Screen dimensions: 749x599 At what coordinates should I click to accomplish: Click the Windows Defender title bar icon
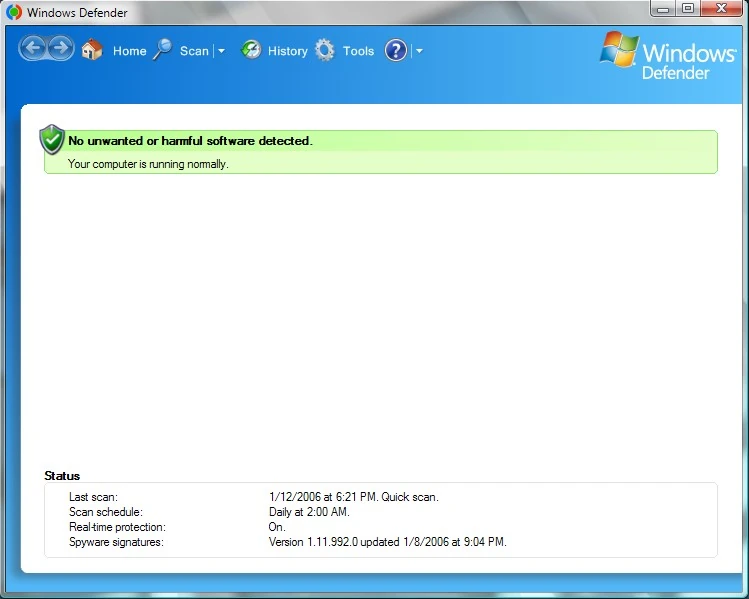click(14, 12)
